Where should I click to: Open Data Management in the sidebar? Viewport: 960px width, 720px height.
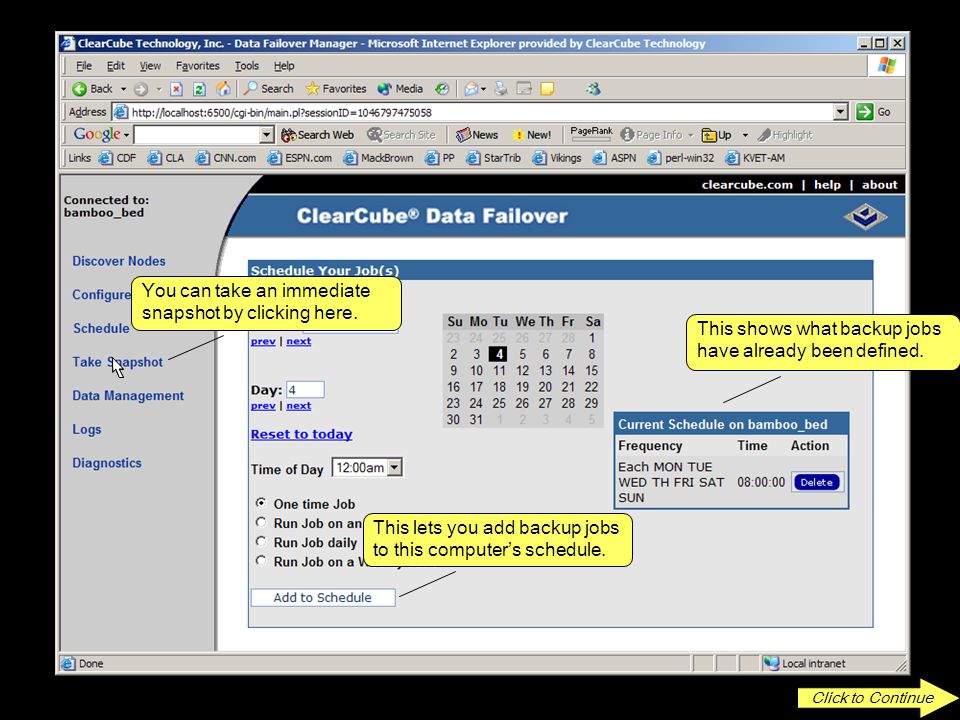pyautogui.click(x=128, y=396)
